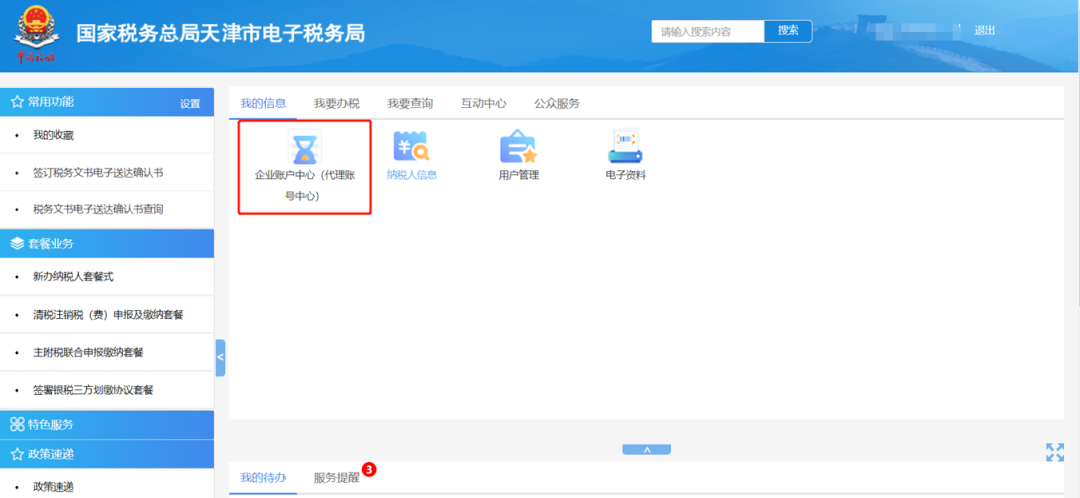Focus the search content input field
The width and height of the screenshot is (1080, 498).
[x=708, y=31]
